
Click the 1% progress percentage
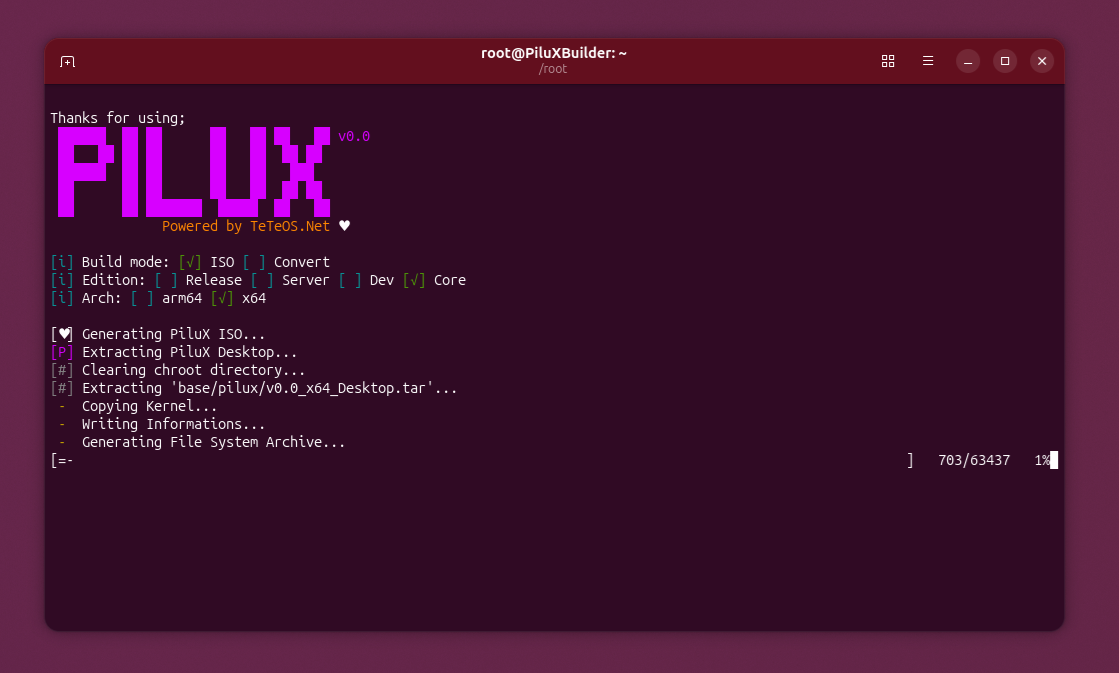(x=1042, y=461)
